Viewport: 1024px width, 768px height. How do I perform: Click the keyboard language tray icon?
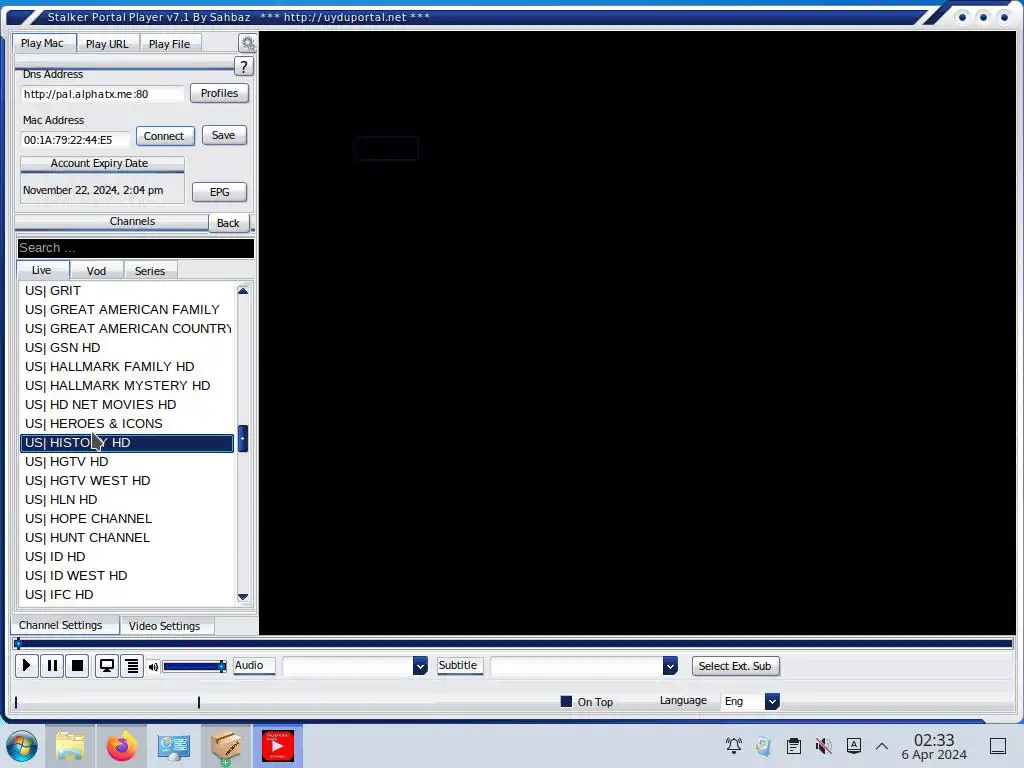pyautogui.click(x=854, y=745)
